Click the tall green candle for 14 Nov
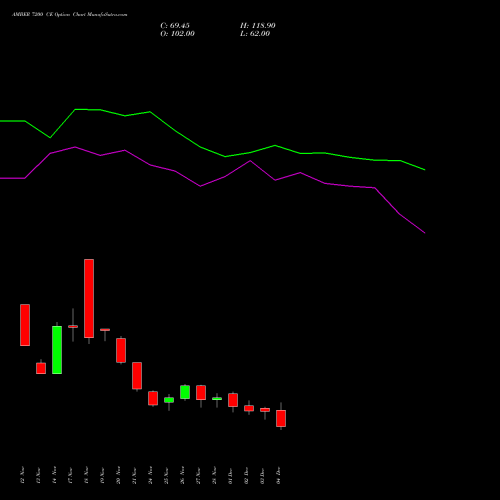Screen dimensions: 500x500 coord(57,350)
